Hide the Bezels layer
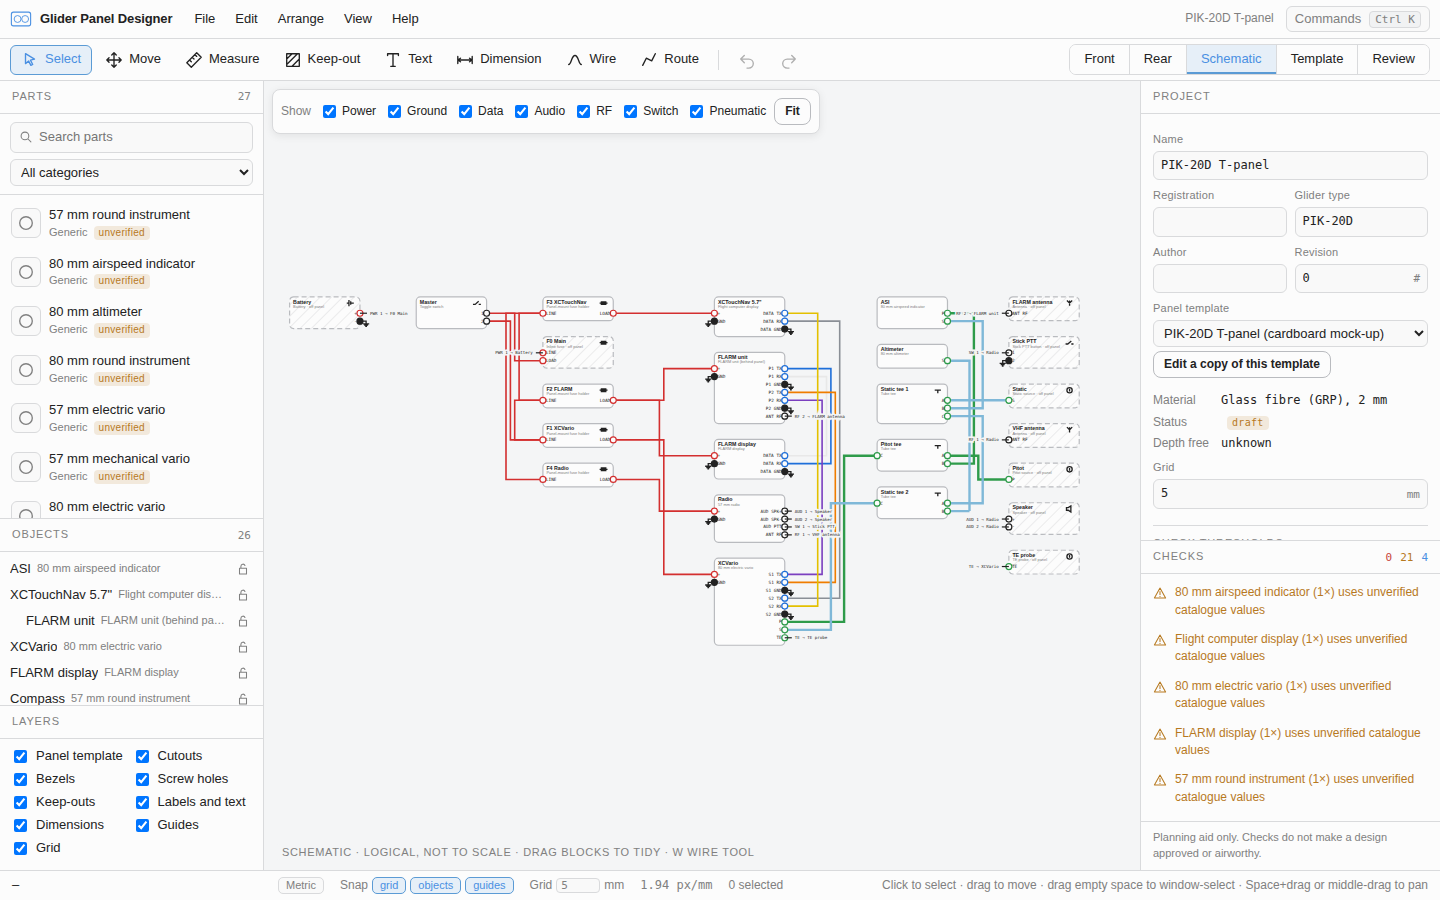1440x900 pixels. [20, 779]
